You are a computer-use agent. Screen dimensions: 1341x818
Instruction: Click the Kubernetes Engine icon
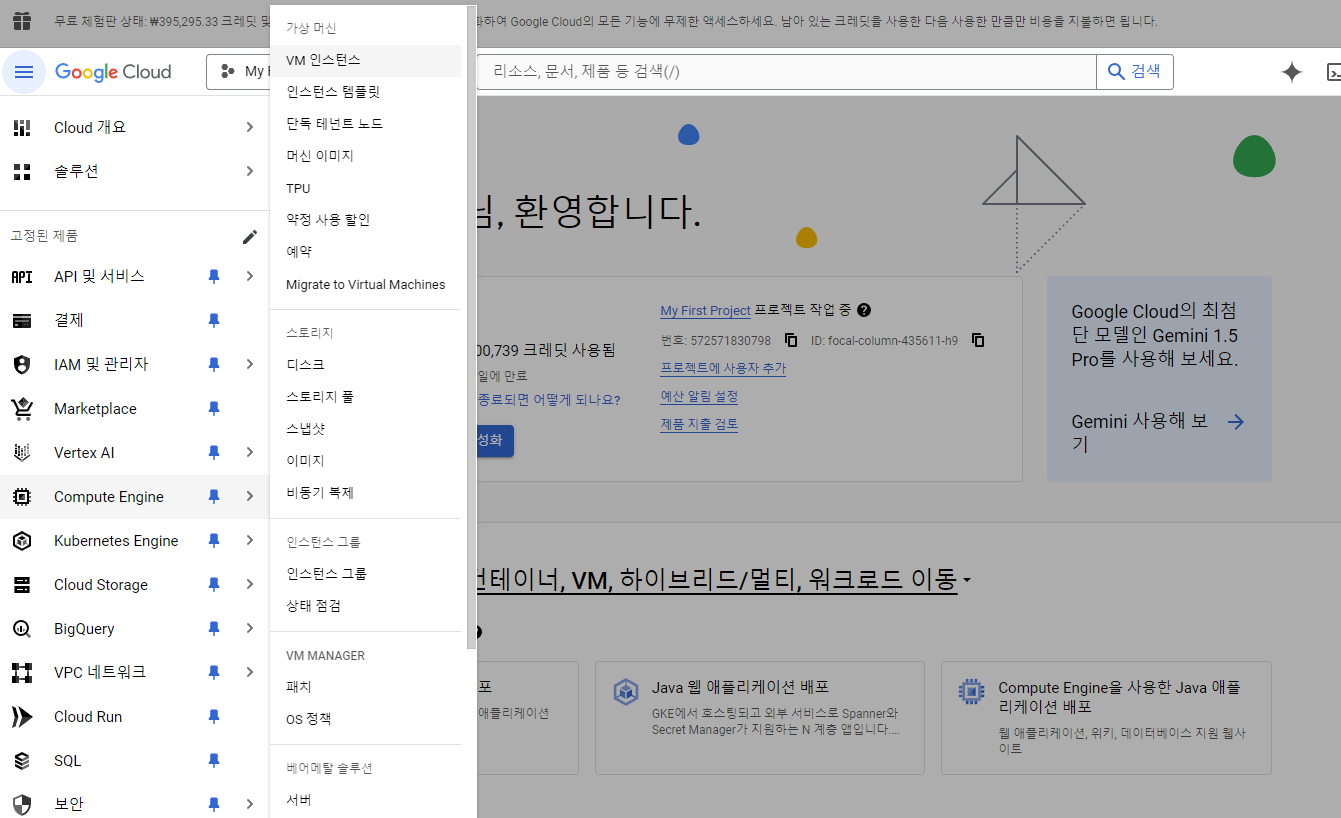pyautogui.click(x=22, y=541)
